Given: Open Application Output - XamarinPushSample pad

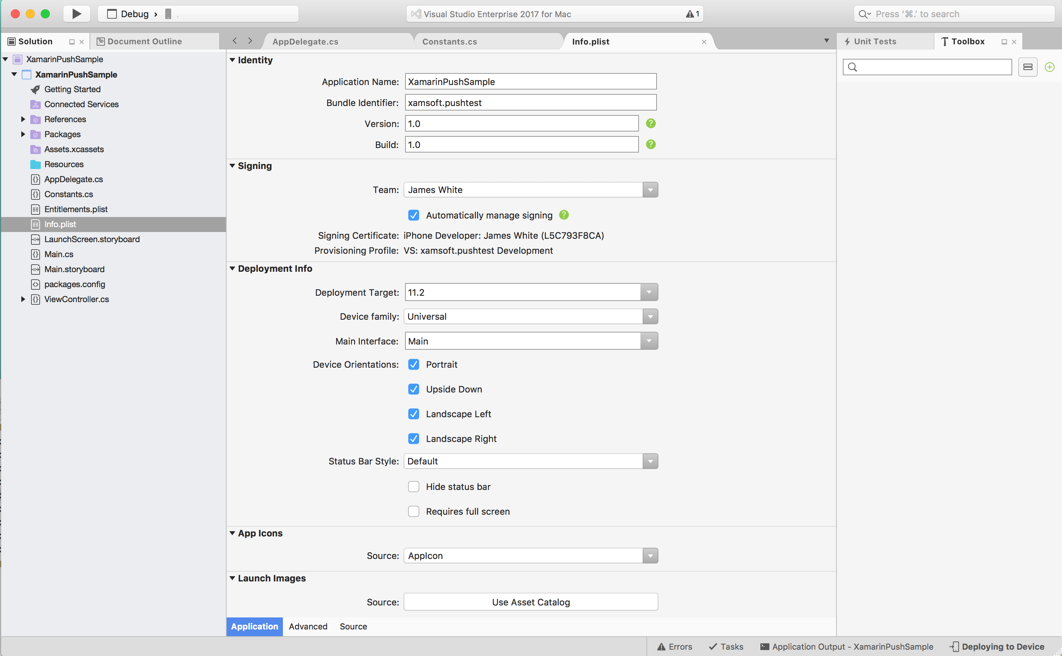Looking at the screenshot, I should pyautogui.click(x=847, y=647).
